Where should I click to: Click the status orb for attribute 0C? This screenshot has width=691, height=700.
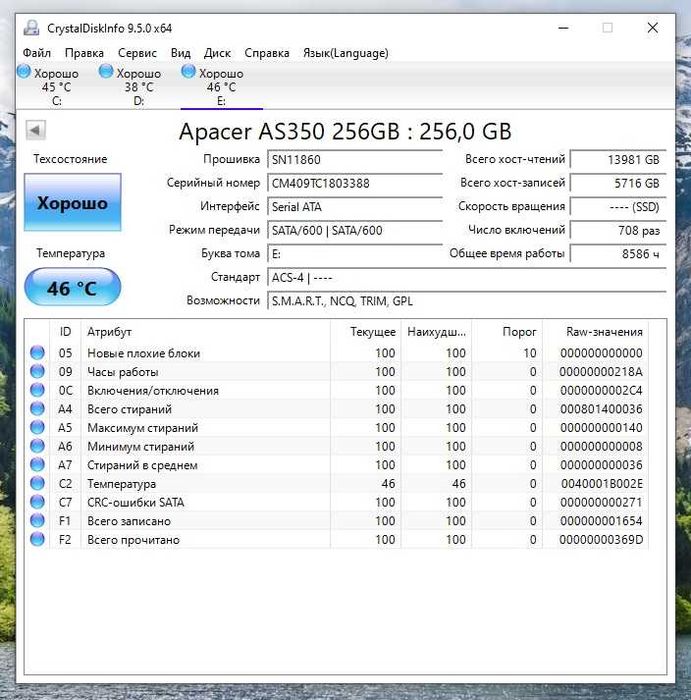[x=37, y=390]
